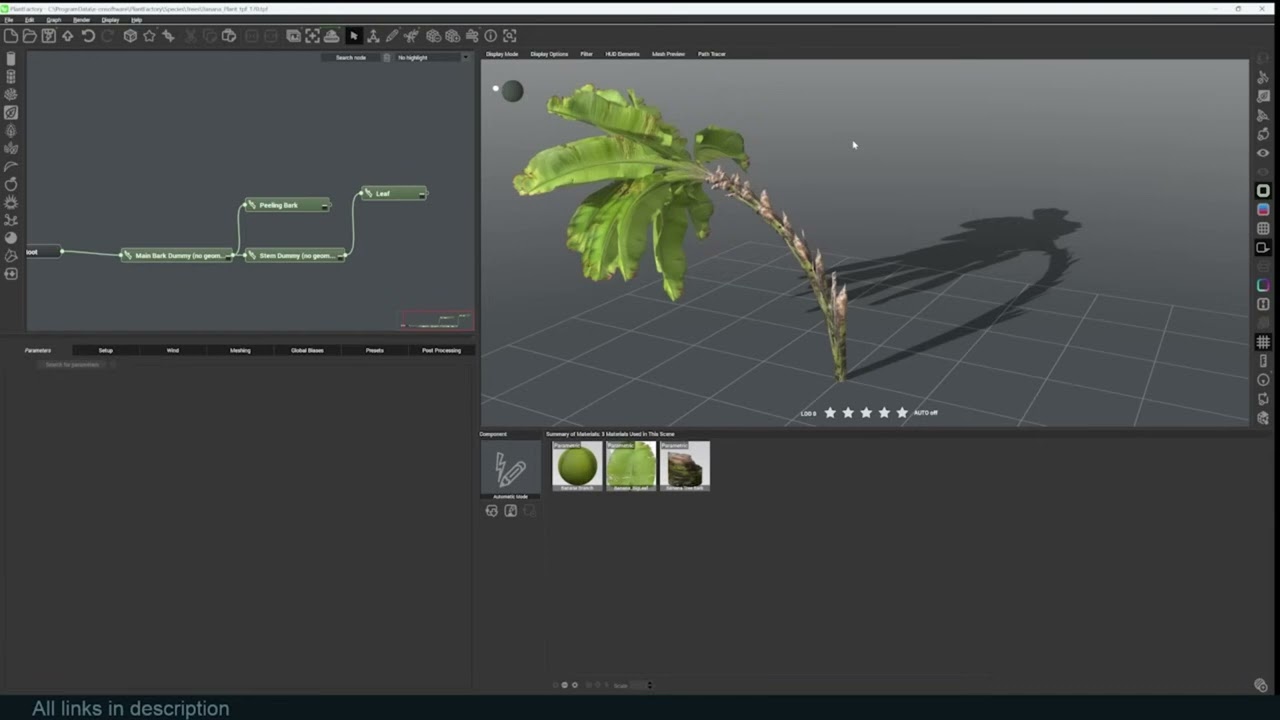1280x720 pixels.
Task: Toggle the AUTO off label in viewport
Action: coord(925,413)
